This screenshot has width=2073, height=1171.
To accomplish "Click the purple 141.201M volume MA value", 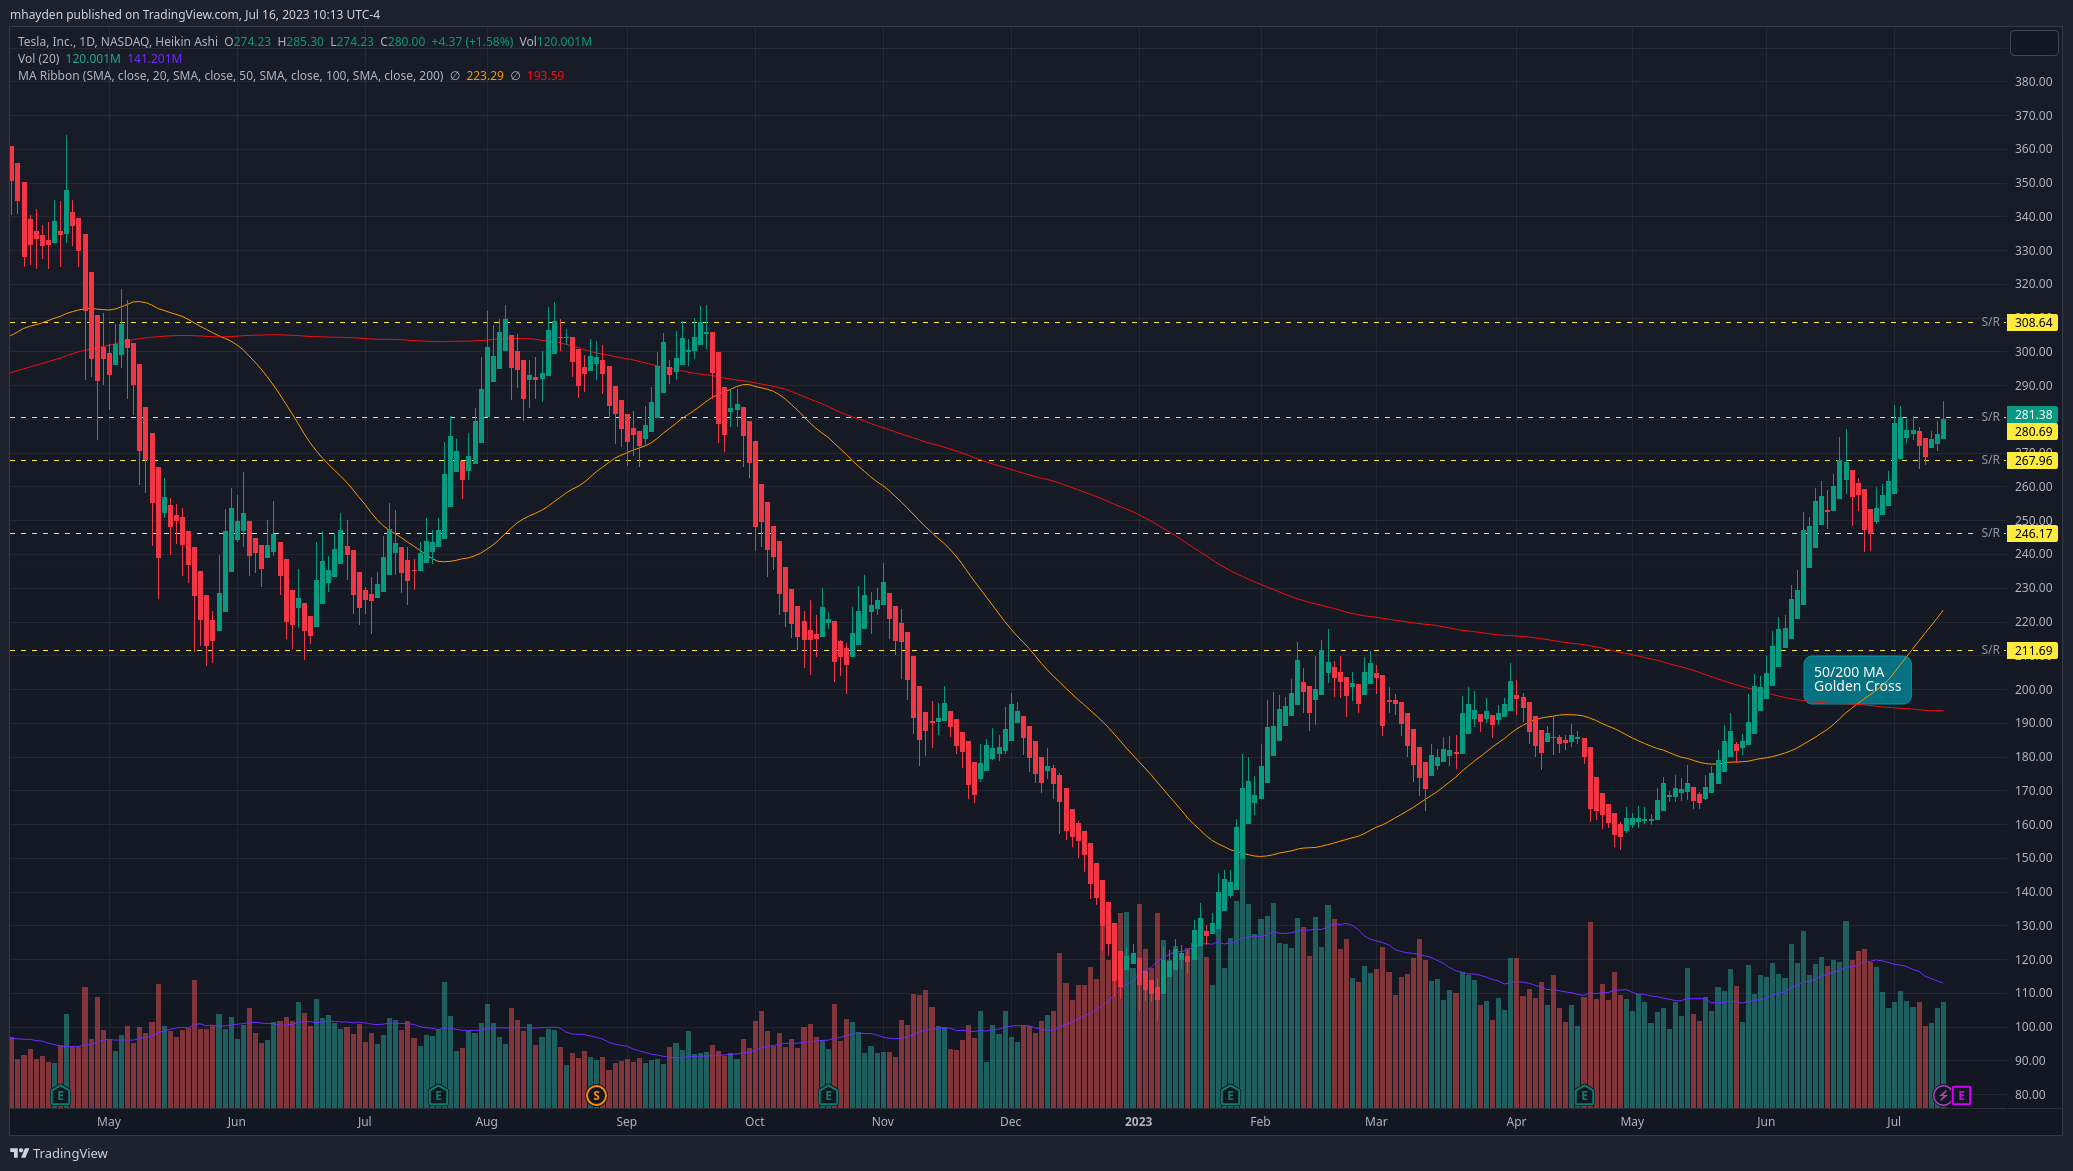I will pos(155,58).
